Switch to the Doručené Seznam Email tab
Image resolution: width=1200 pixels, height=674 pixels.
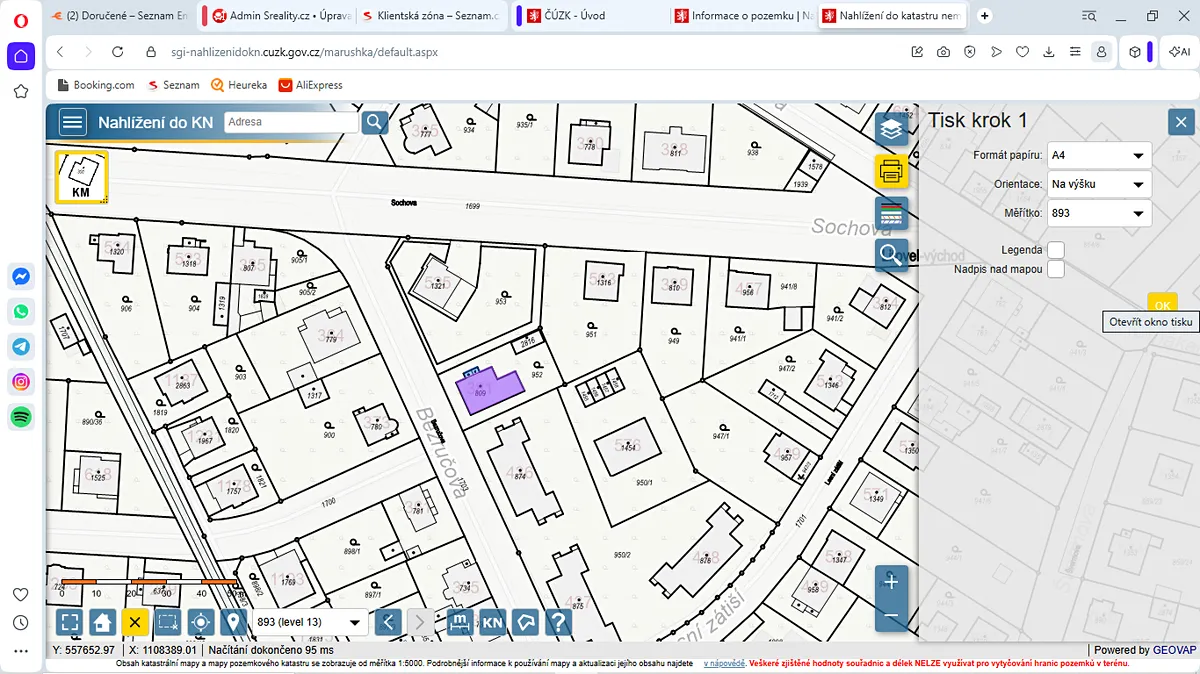pyautogui.click(x=119, y=16)
